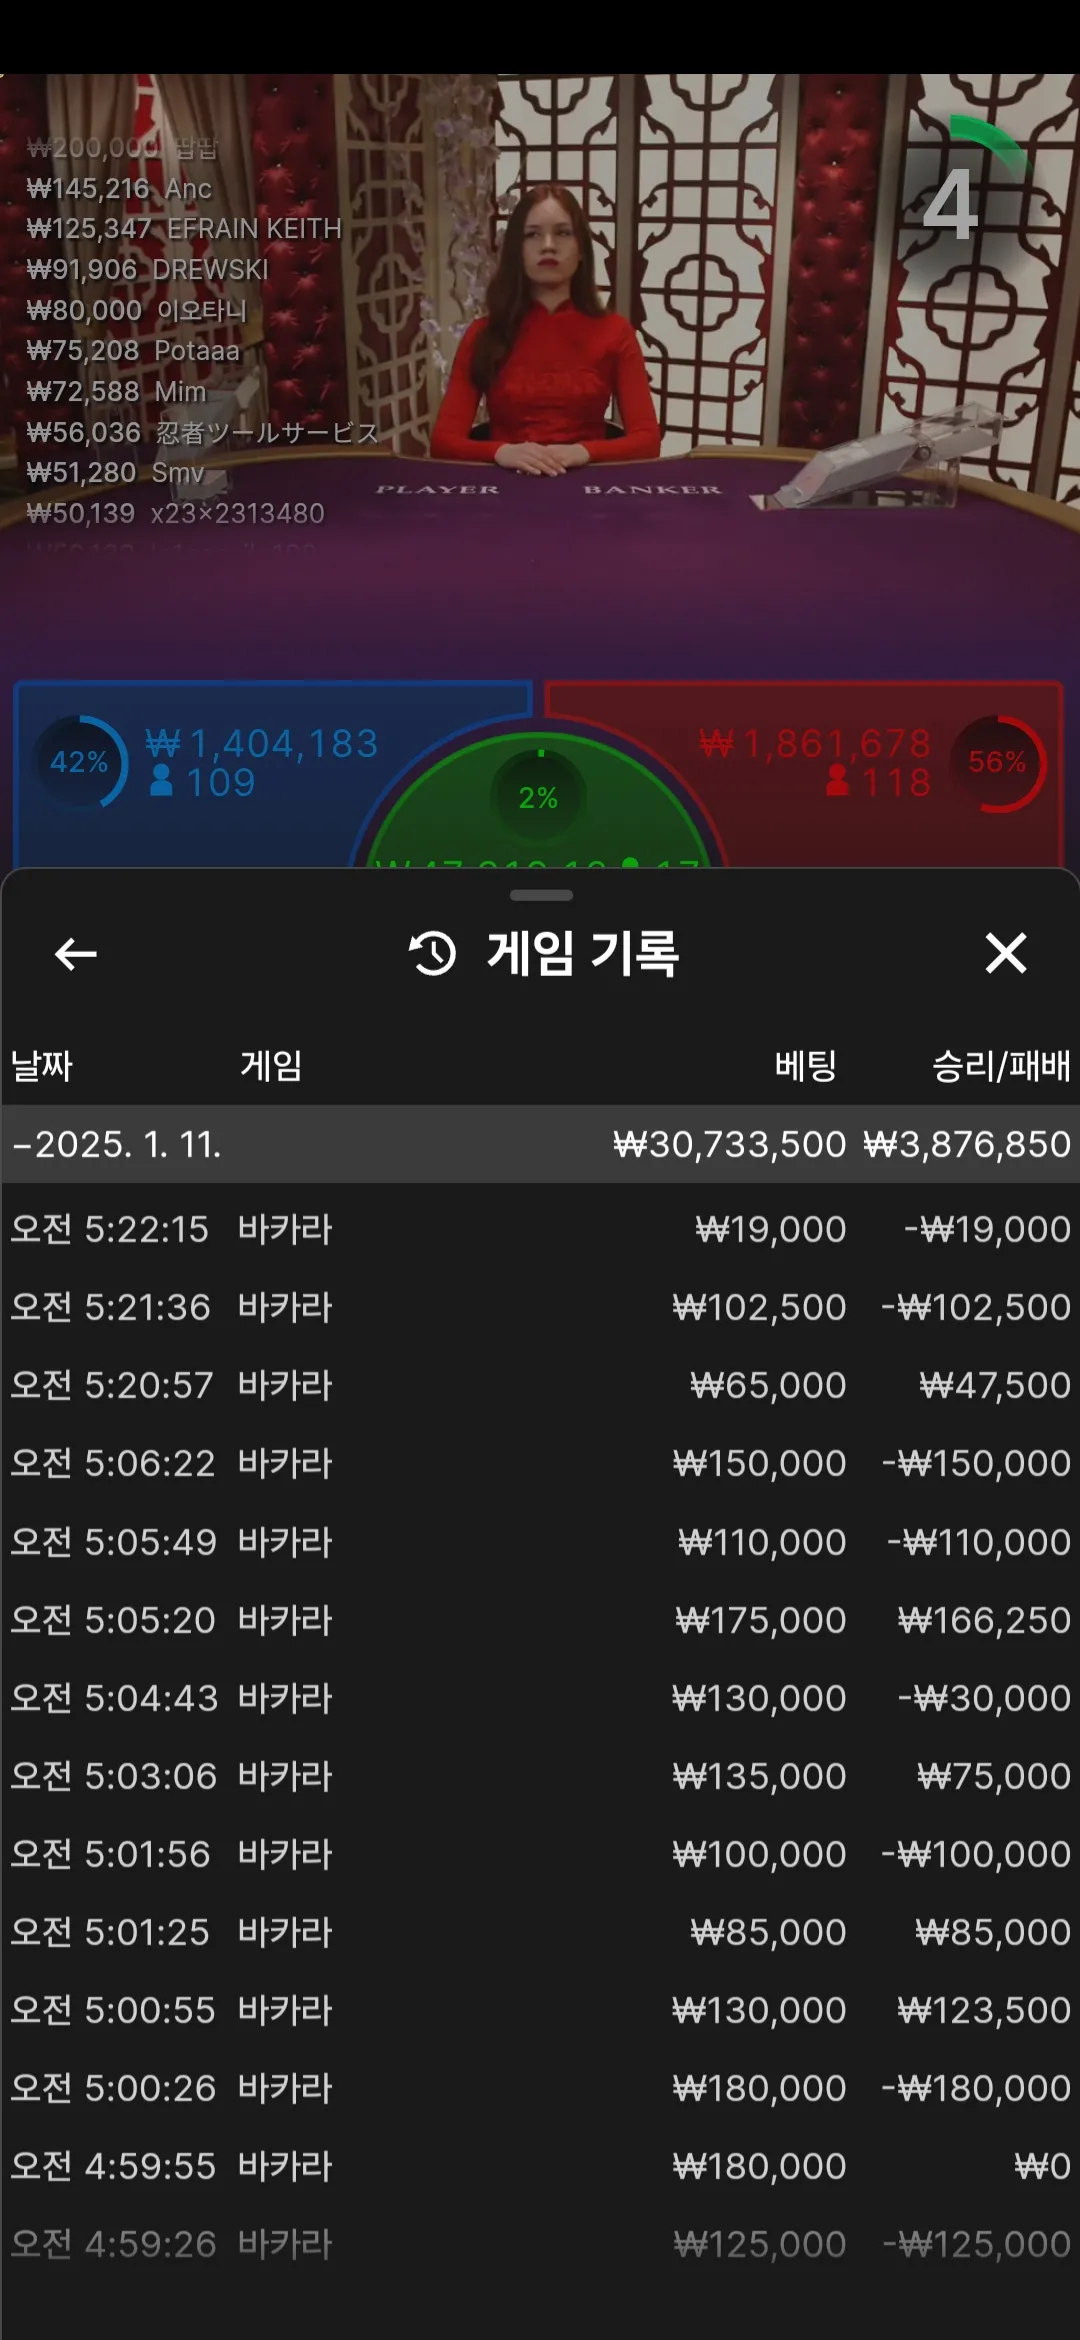1080x2340 pixels.
Task: Tap the Player 42% circular indicator
Action: [80, 762]
